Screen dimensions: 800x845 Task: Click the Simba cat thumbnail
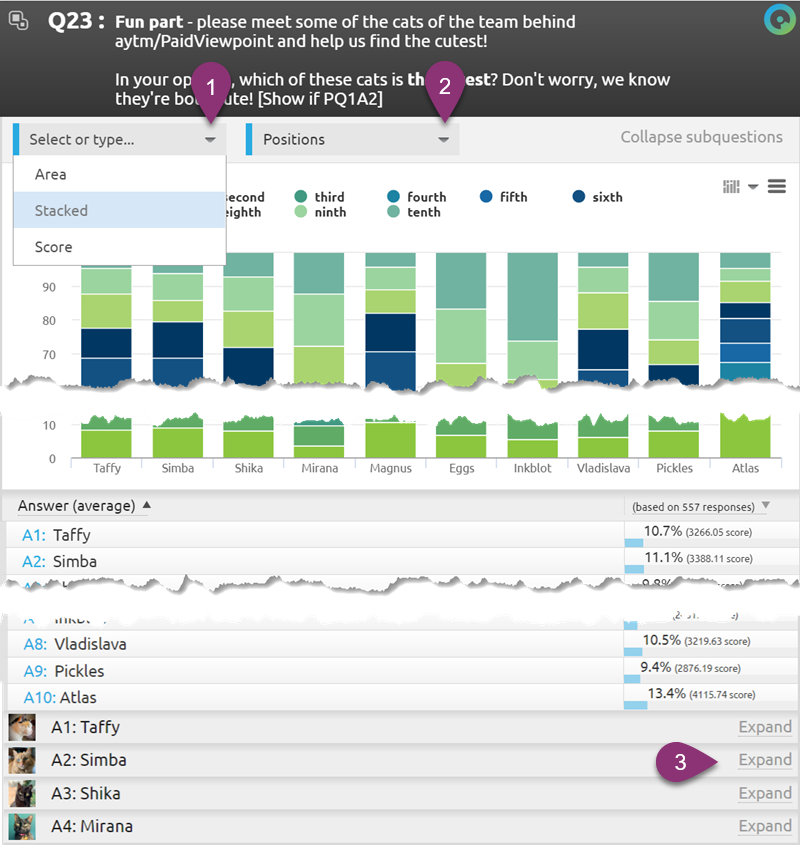(22, 760)
